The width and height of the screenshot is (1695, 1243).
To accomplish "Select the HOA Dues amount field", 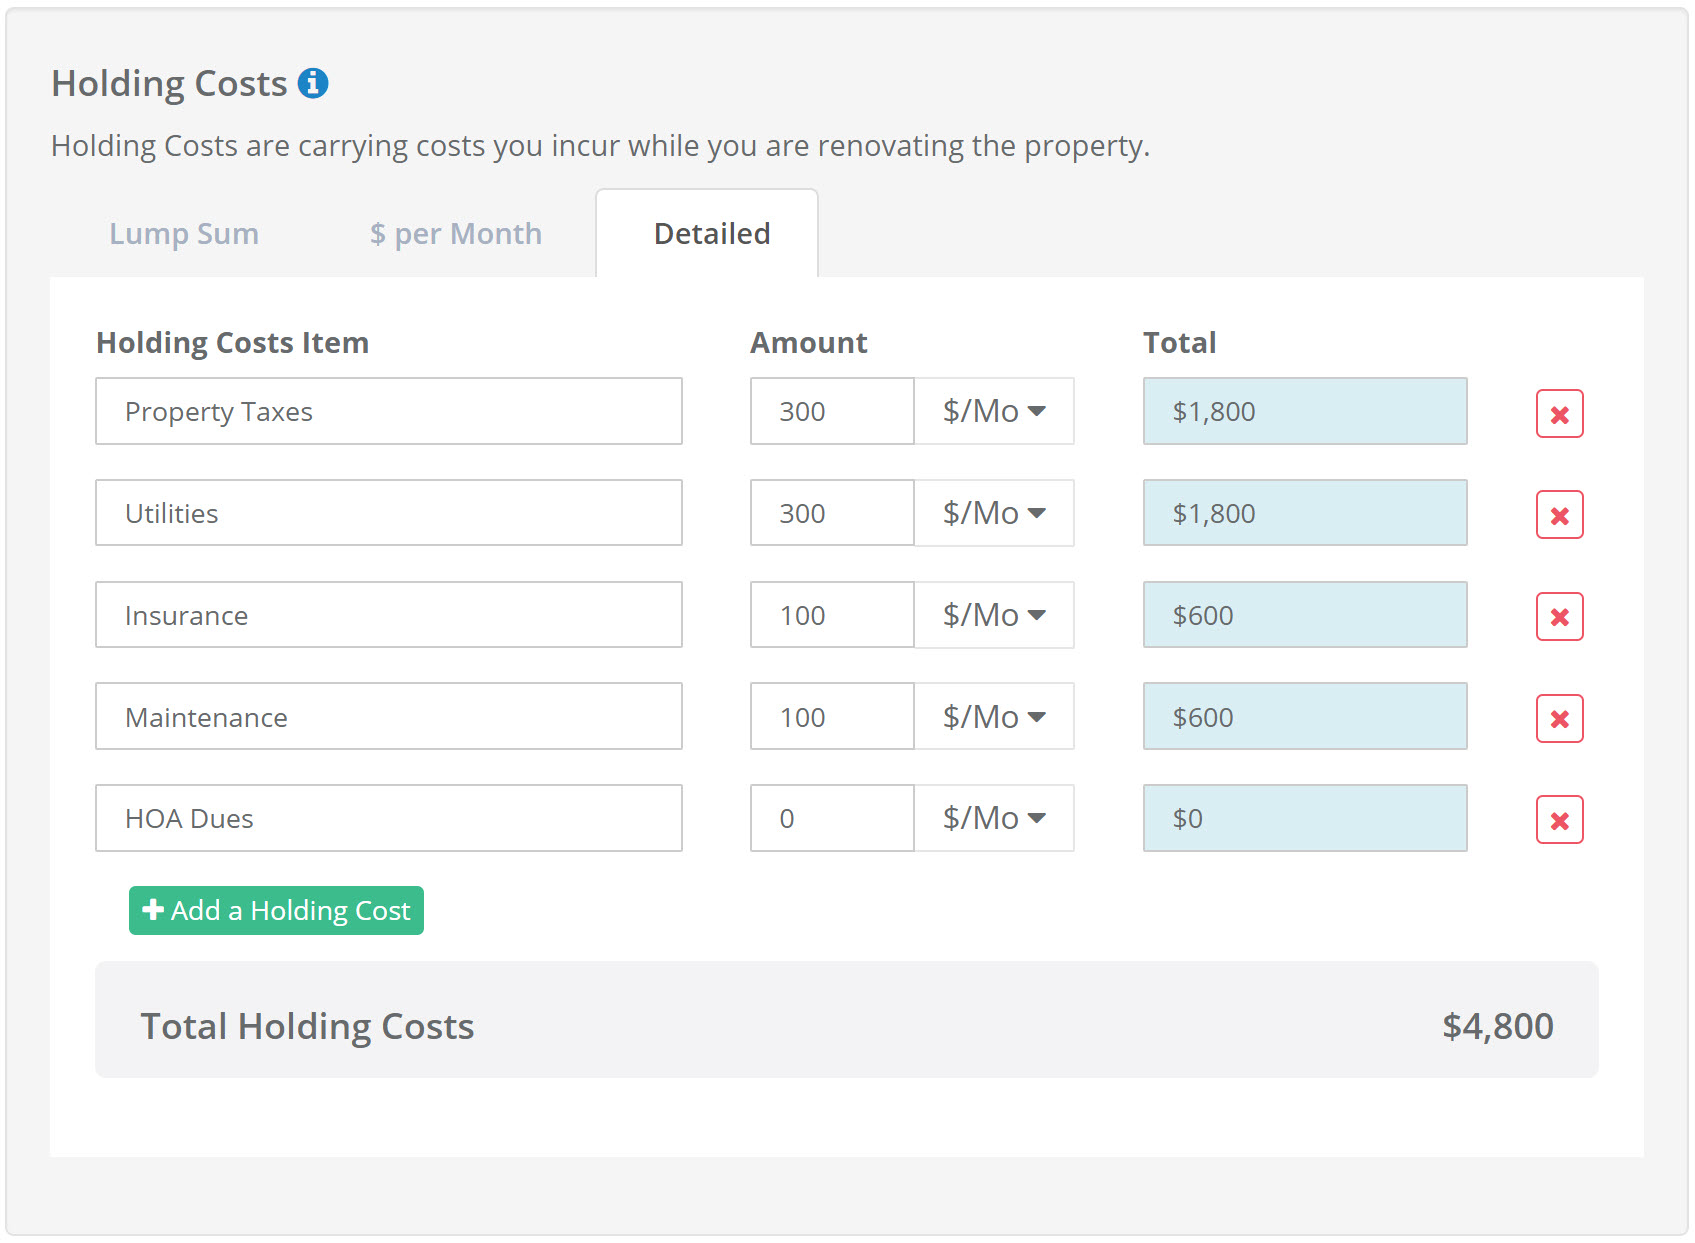I will (831, 818).
